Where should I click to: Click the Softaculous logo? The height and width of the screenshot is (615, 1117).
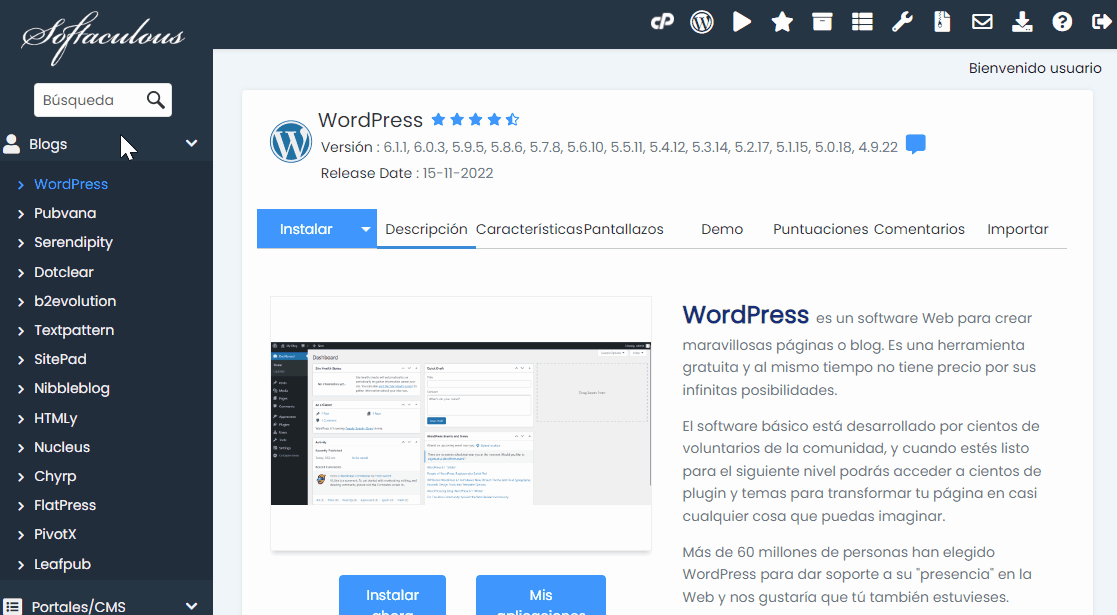pos(103,36)
